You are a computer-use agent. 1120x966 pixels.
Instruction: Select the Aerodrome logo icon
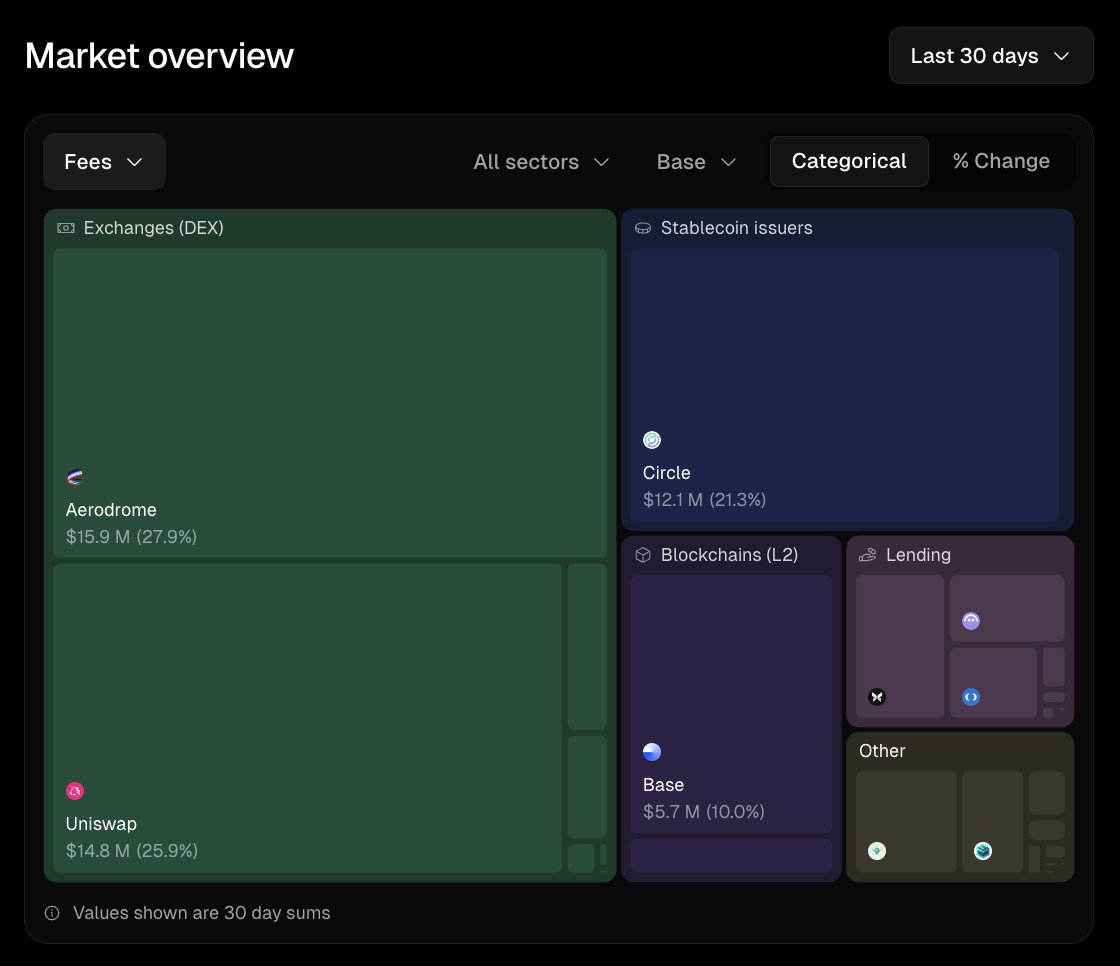point(75,477)
